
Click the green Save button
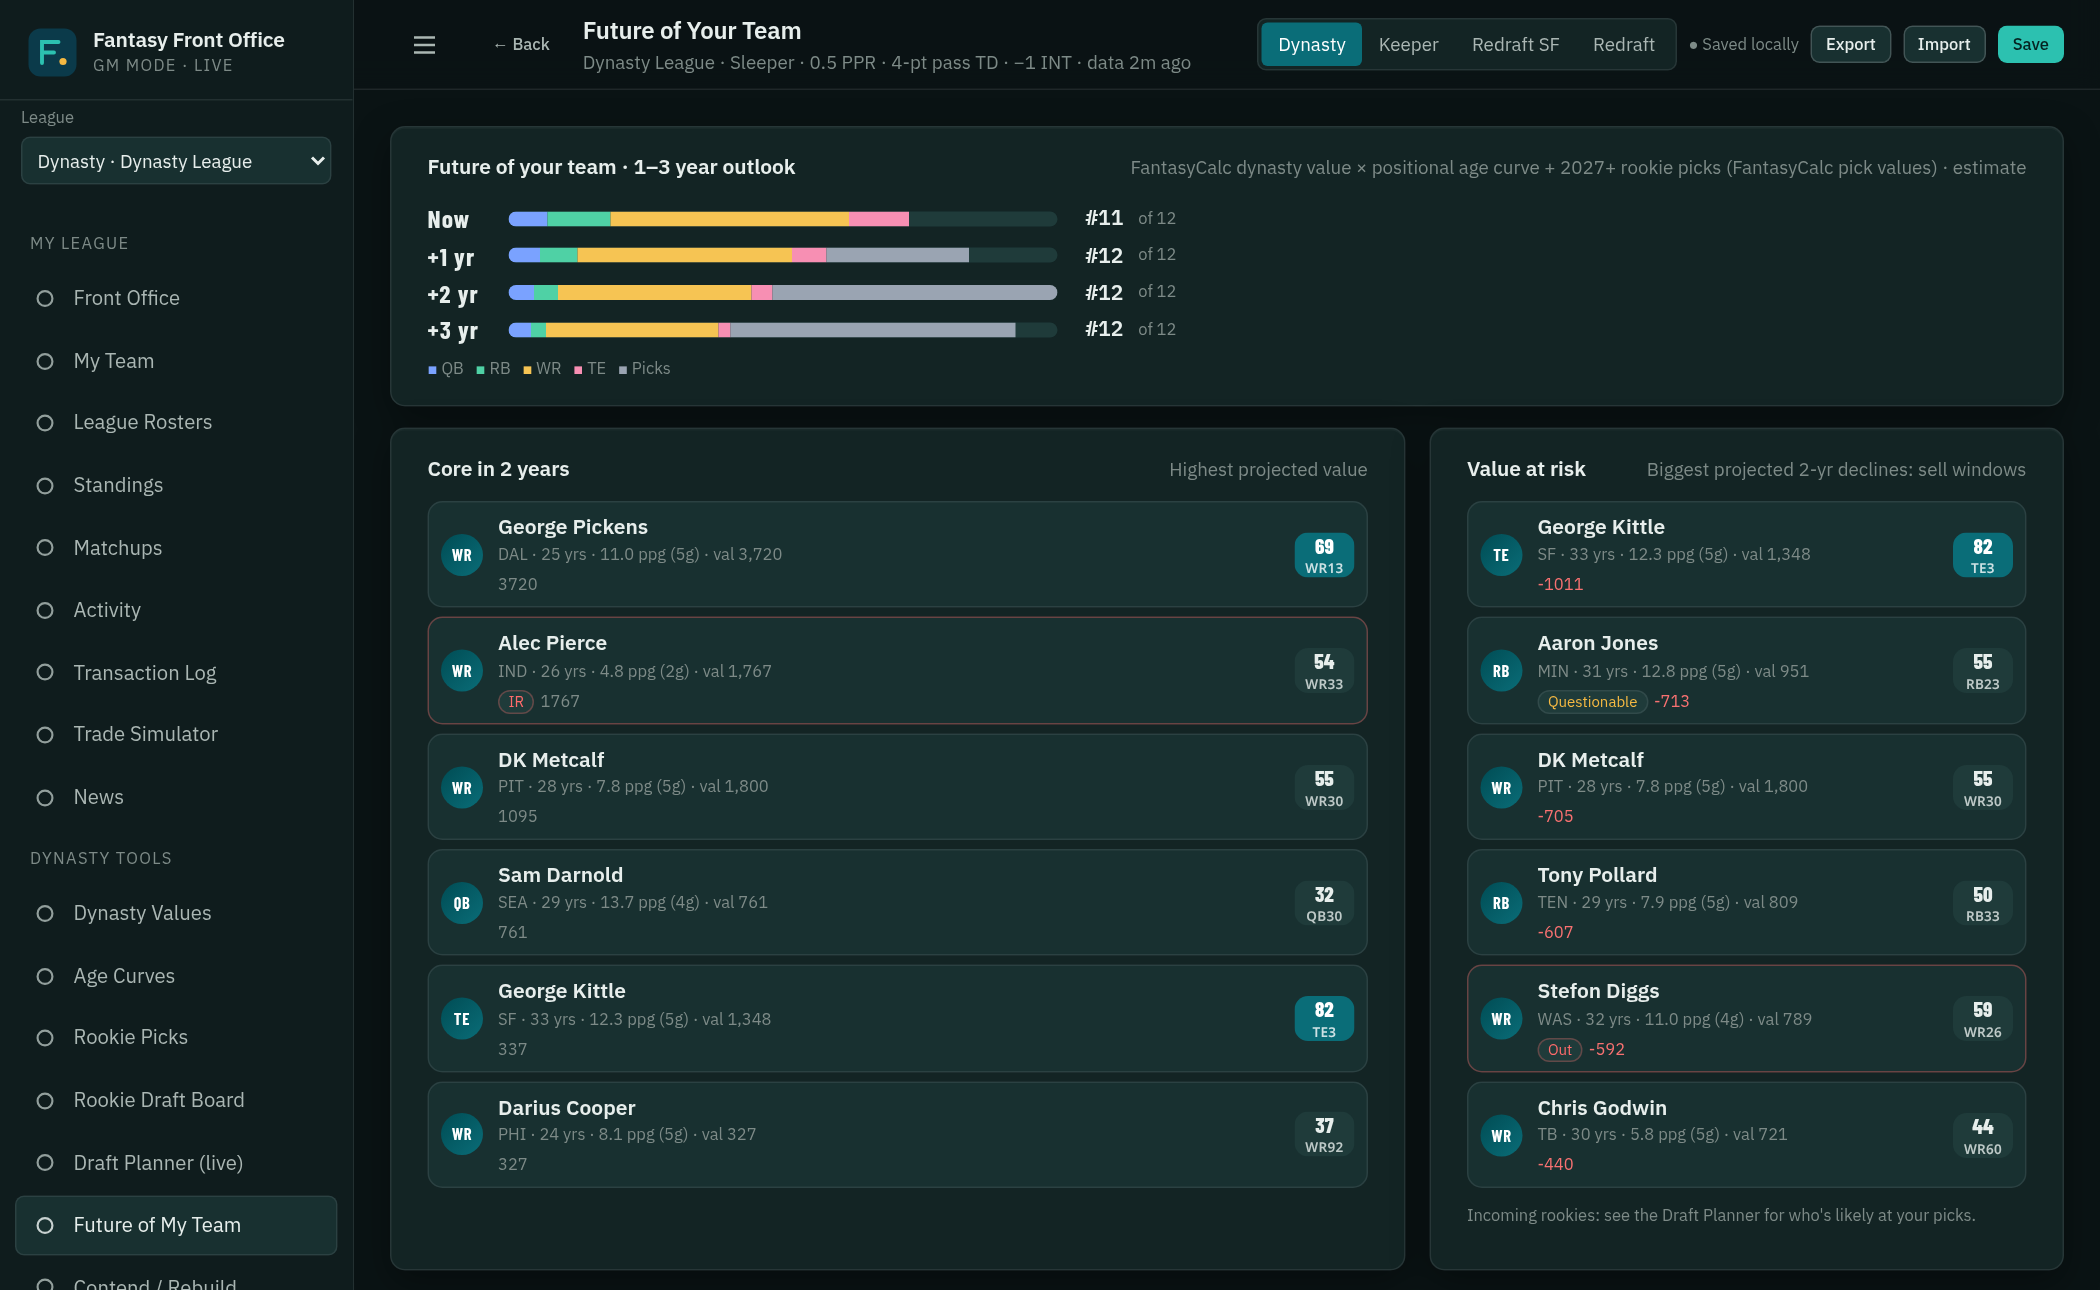pos(2030,44)
